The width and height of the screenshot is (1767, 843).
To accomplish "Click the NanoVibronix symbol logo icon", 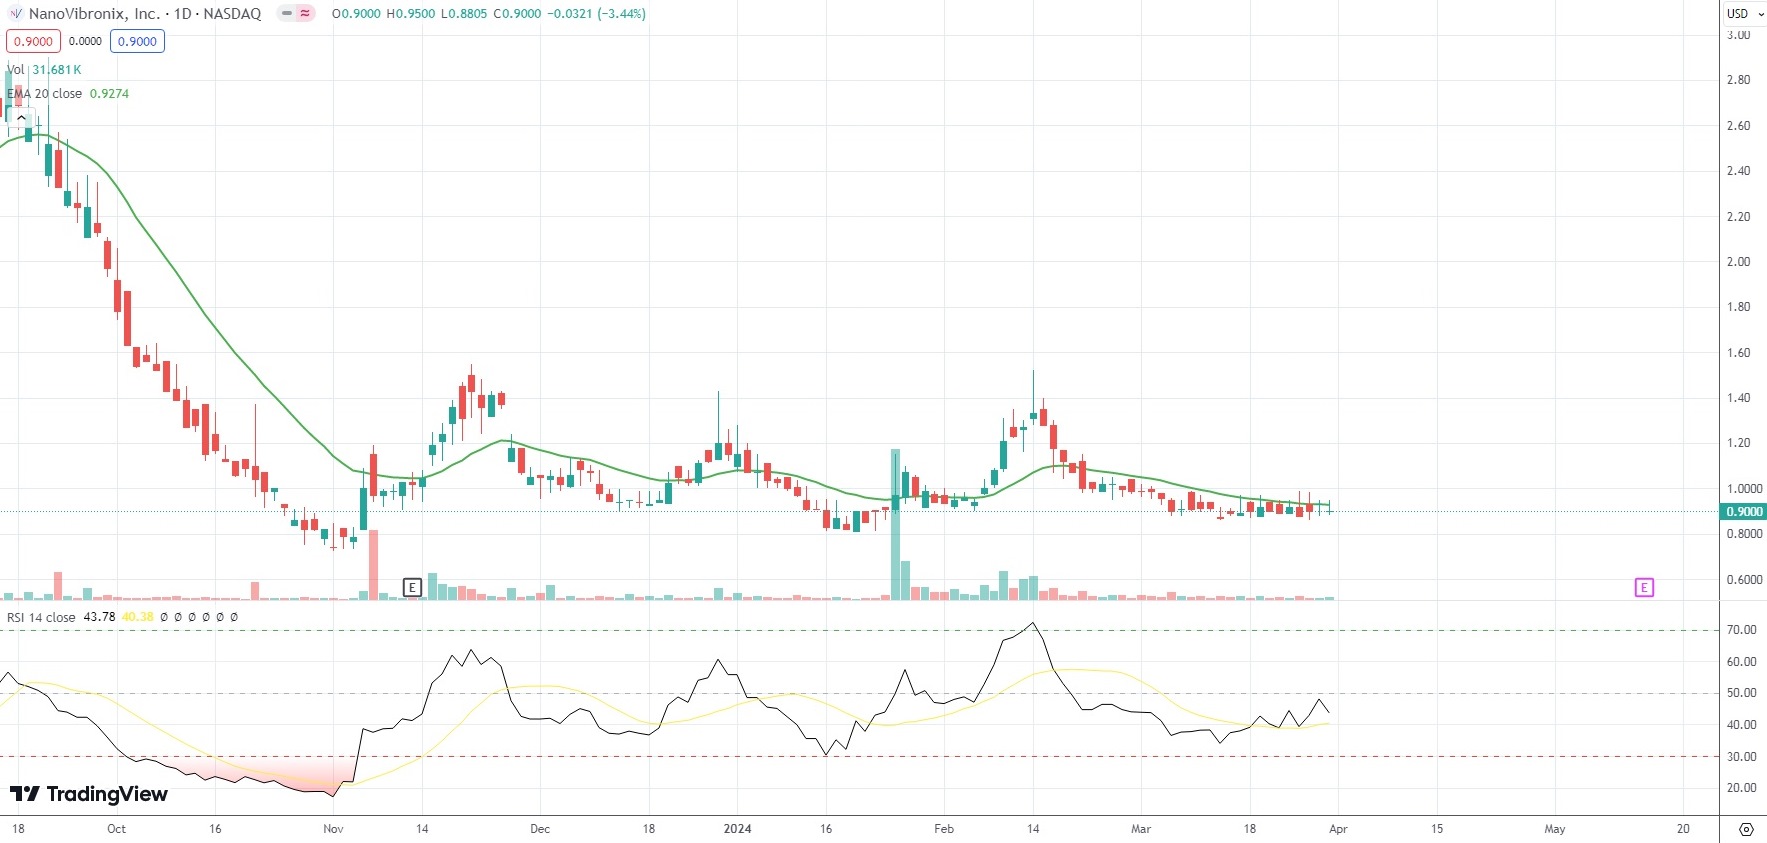I will tap(15, 14).
